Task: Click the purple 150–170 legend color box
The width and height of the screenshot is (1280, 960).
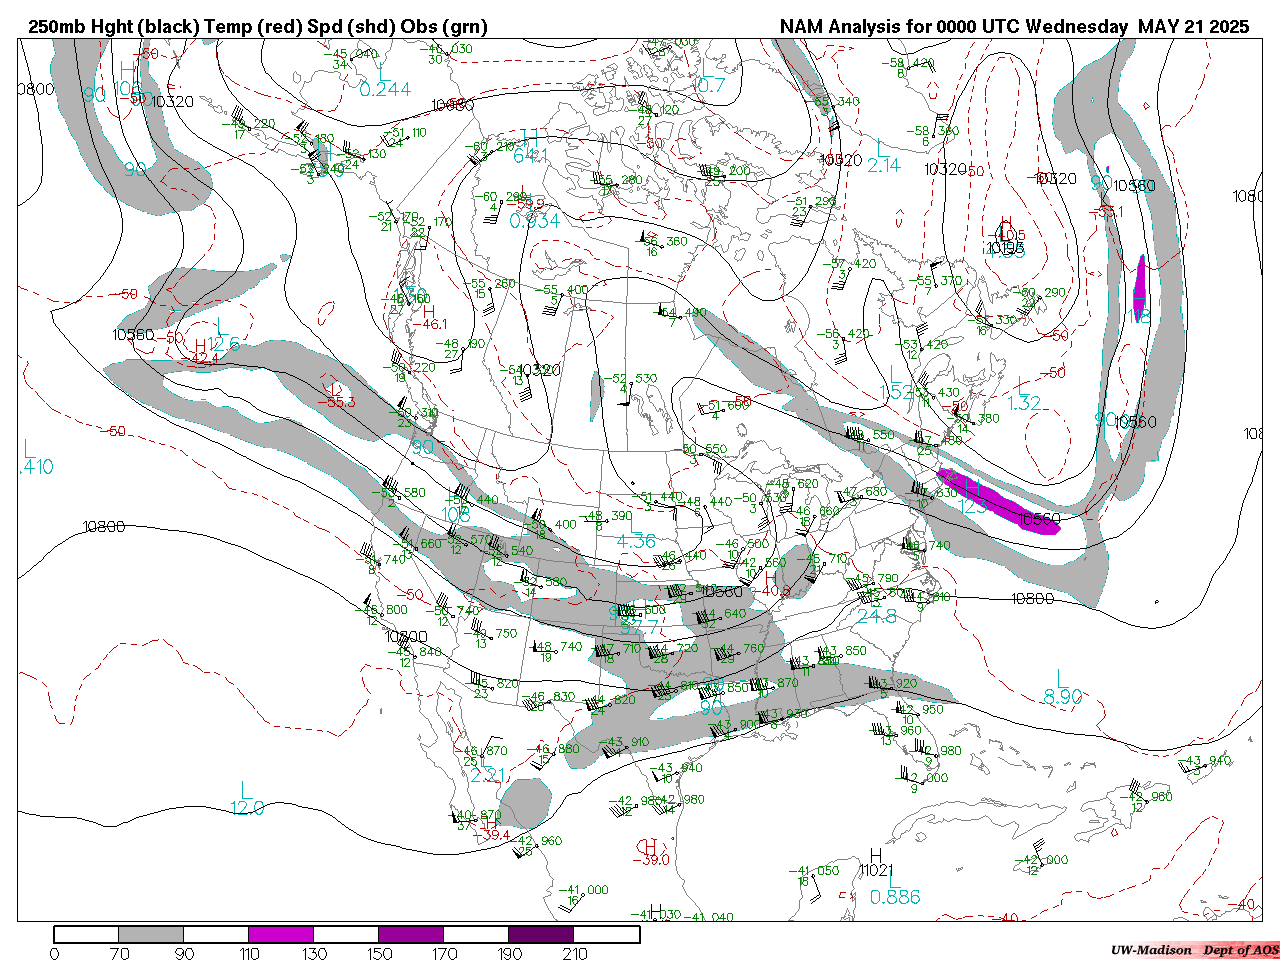Action: pos(410,934)
